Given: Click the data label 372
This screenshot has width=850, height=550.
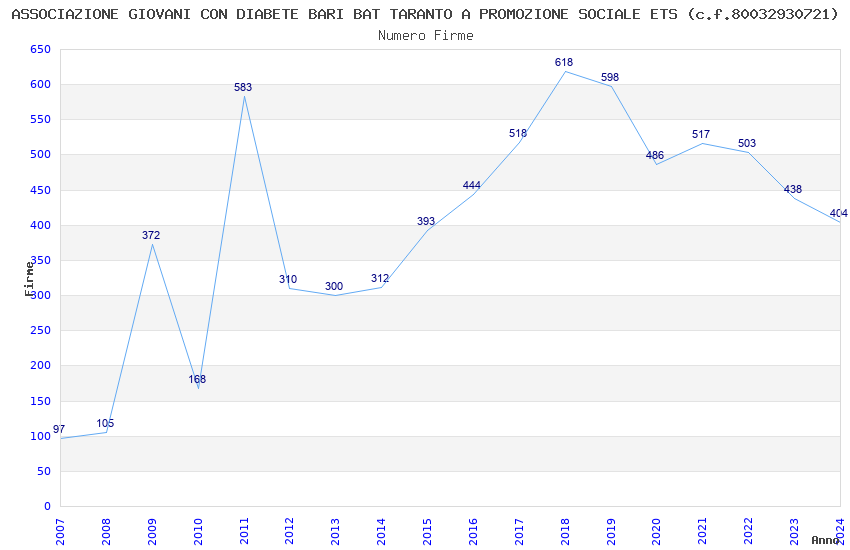Looking at the screenshot, I should tap(151, 235).
